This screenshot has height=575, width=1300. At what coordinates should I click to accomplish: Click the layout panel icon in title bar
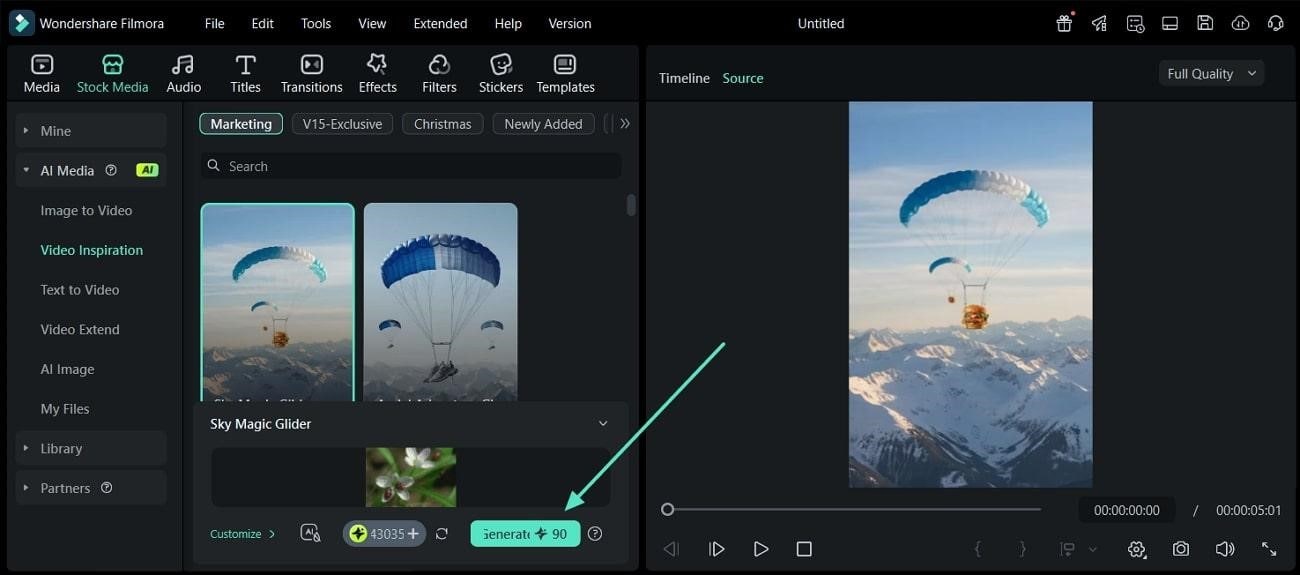1170,23
